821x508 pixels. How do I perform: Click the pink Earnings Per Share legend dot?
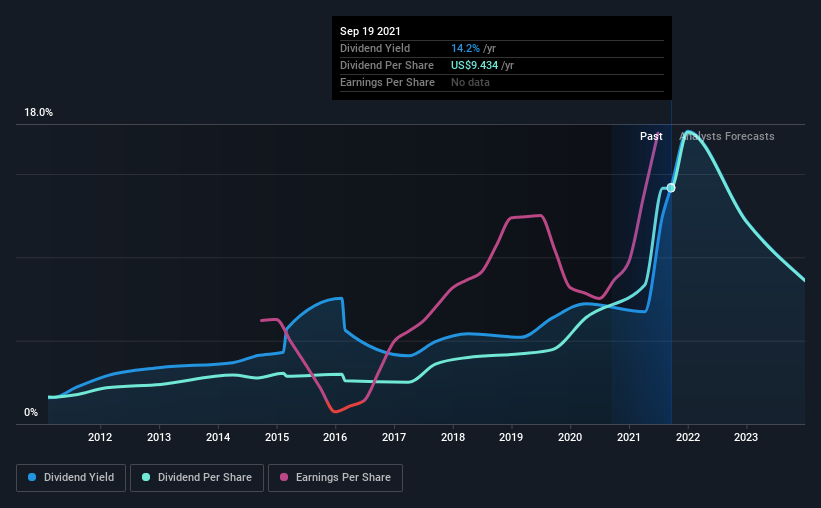pyautogui.click(x=284, y=477)
